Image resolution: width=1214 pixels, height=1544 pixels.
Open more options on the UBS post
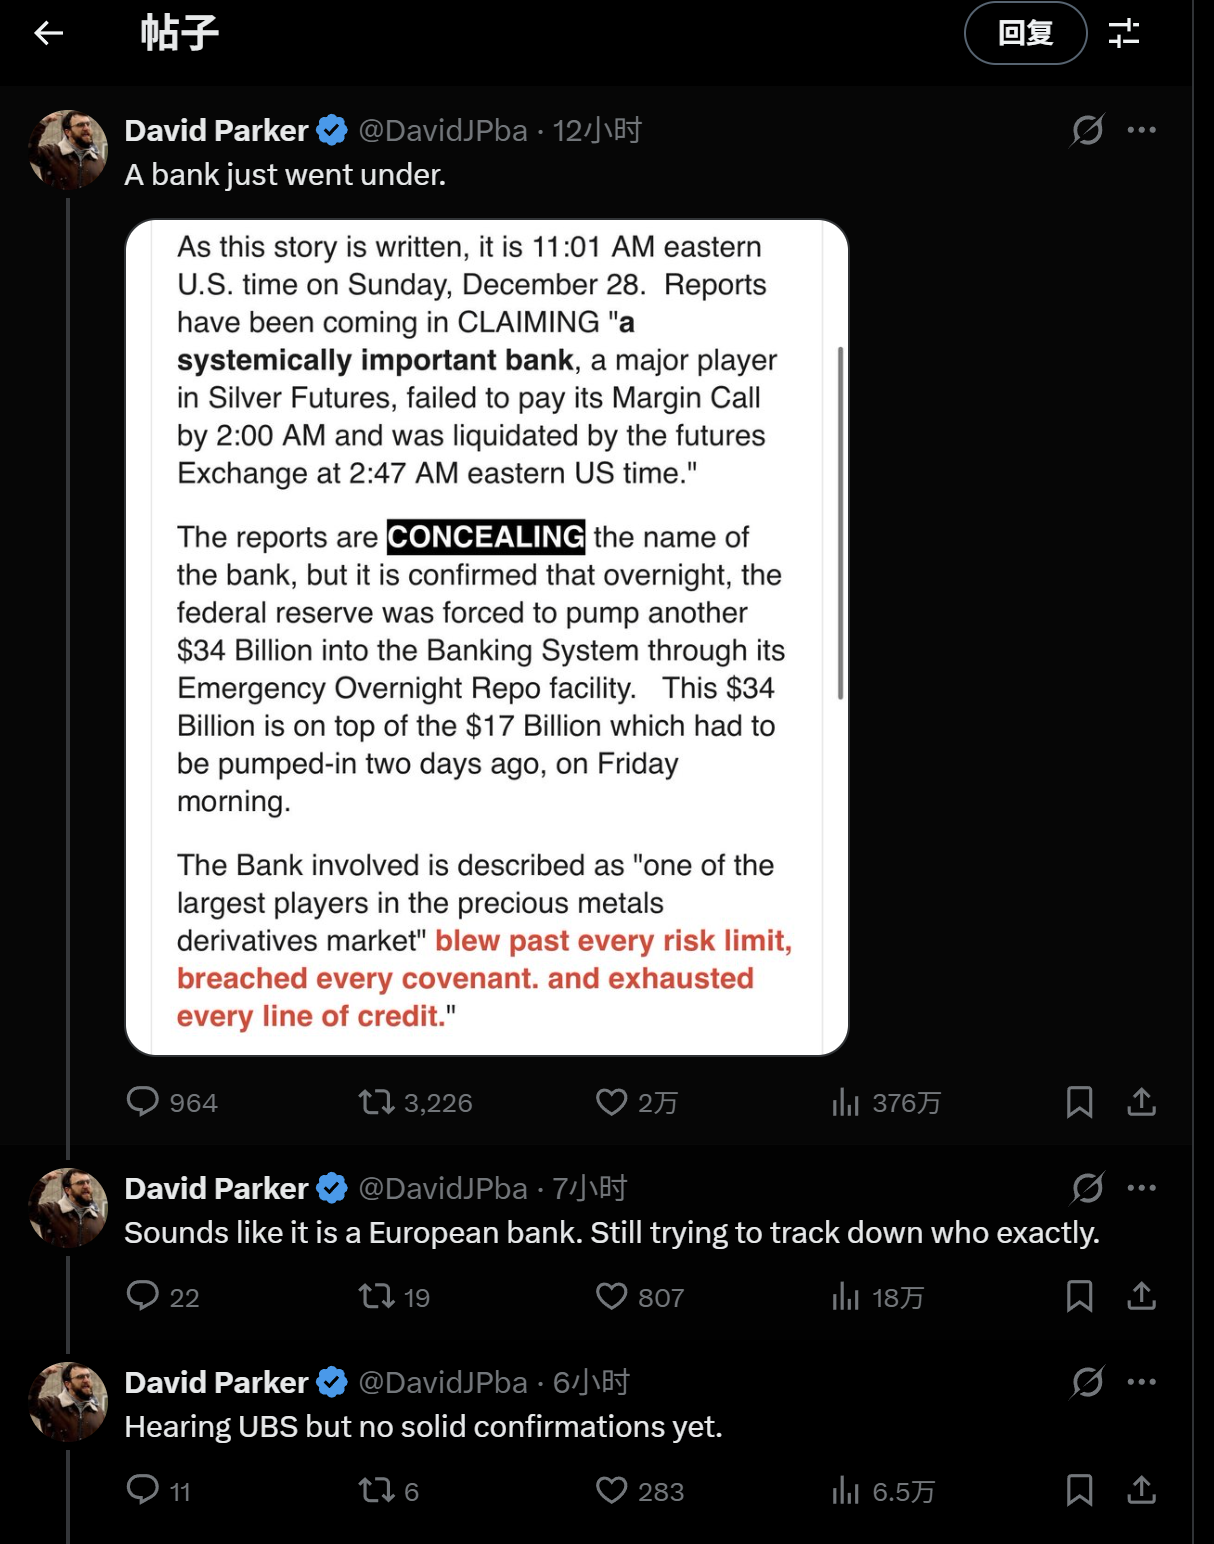[x=1141, y=1382]
